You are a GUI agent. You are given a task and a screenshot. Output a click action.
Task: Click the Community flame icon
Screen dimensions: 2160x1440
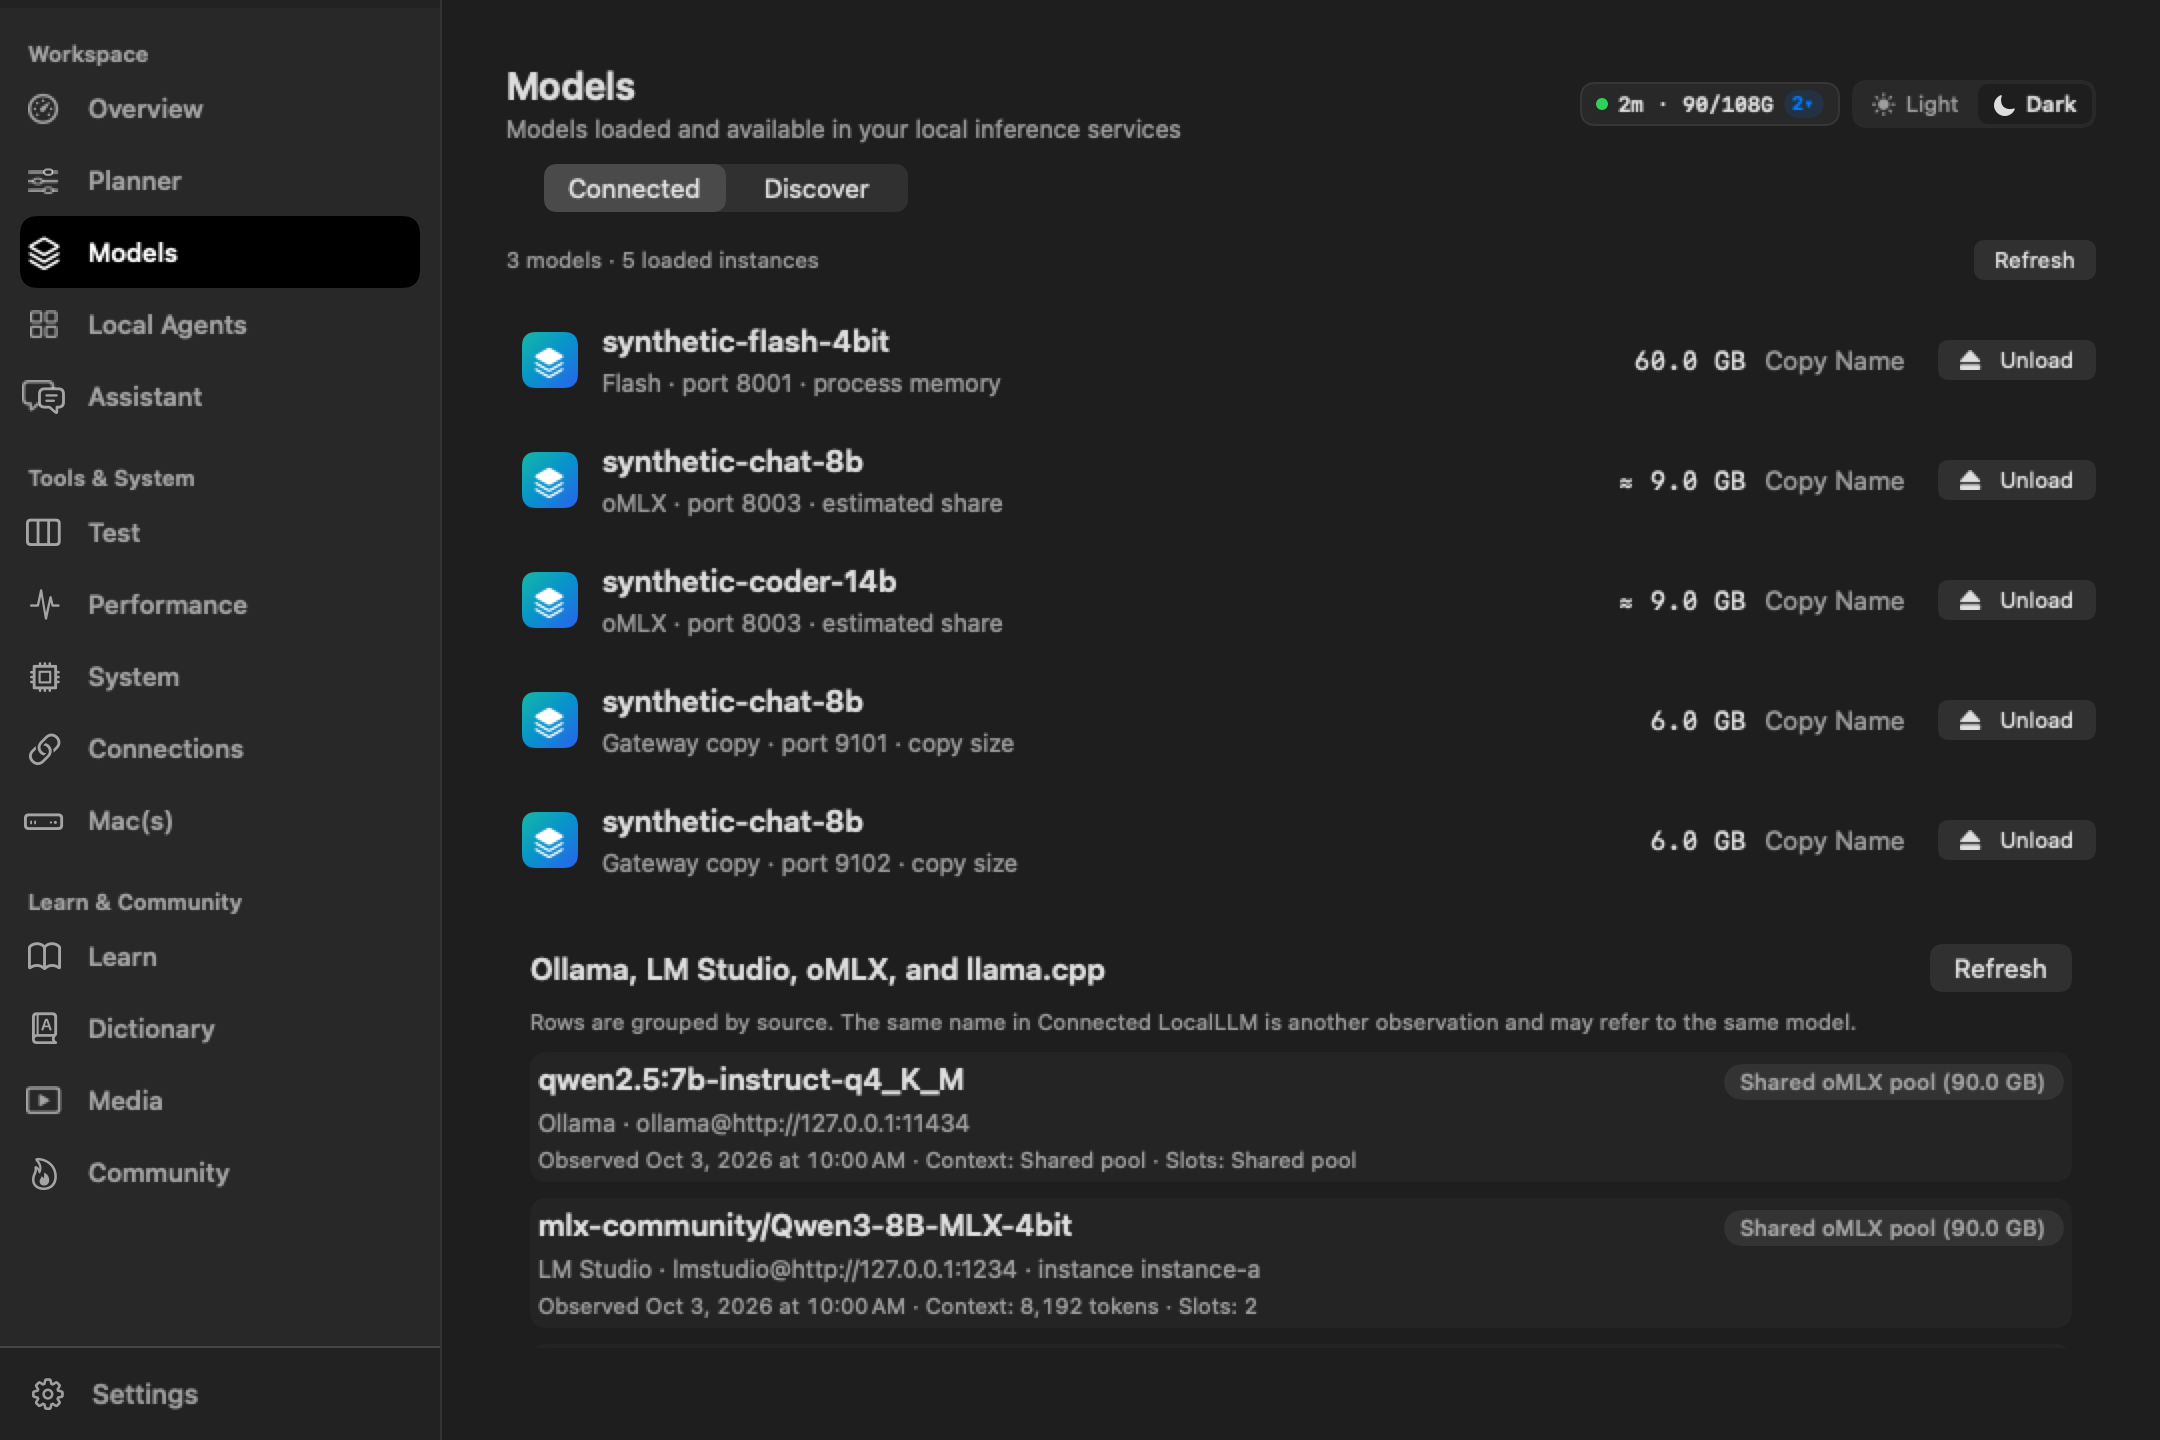click(44, 1173)
